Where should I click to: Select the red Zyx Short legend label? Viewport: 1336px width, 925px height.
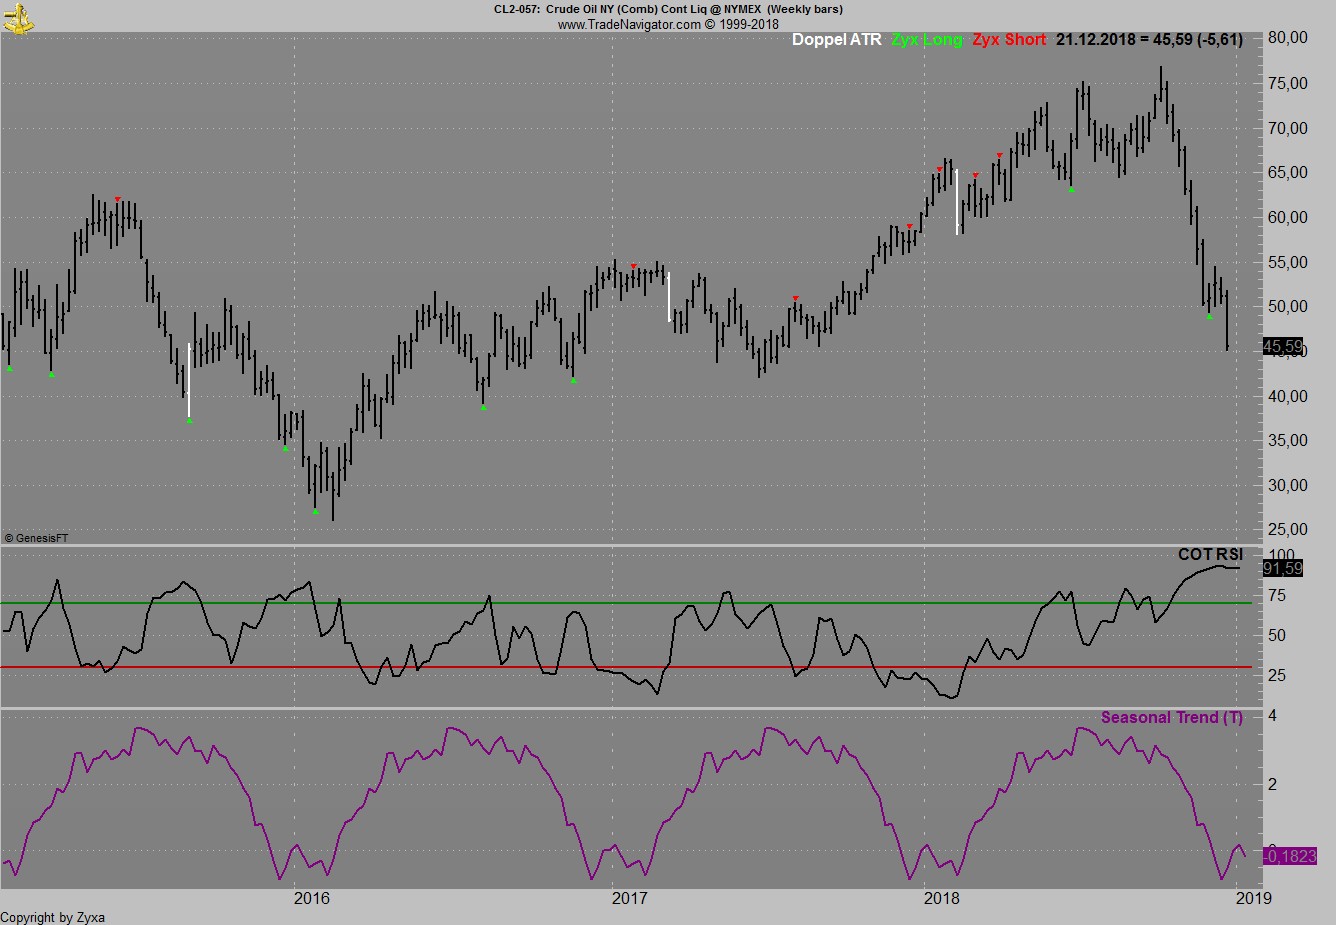1008,40
